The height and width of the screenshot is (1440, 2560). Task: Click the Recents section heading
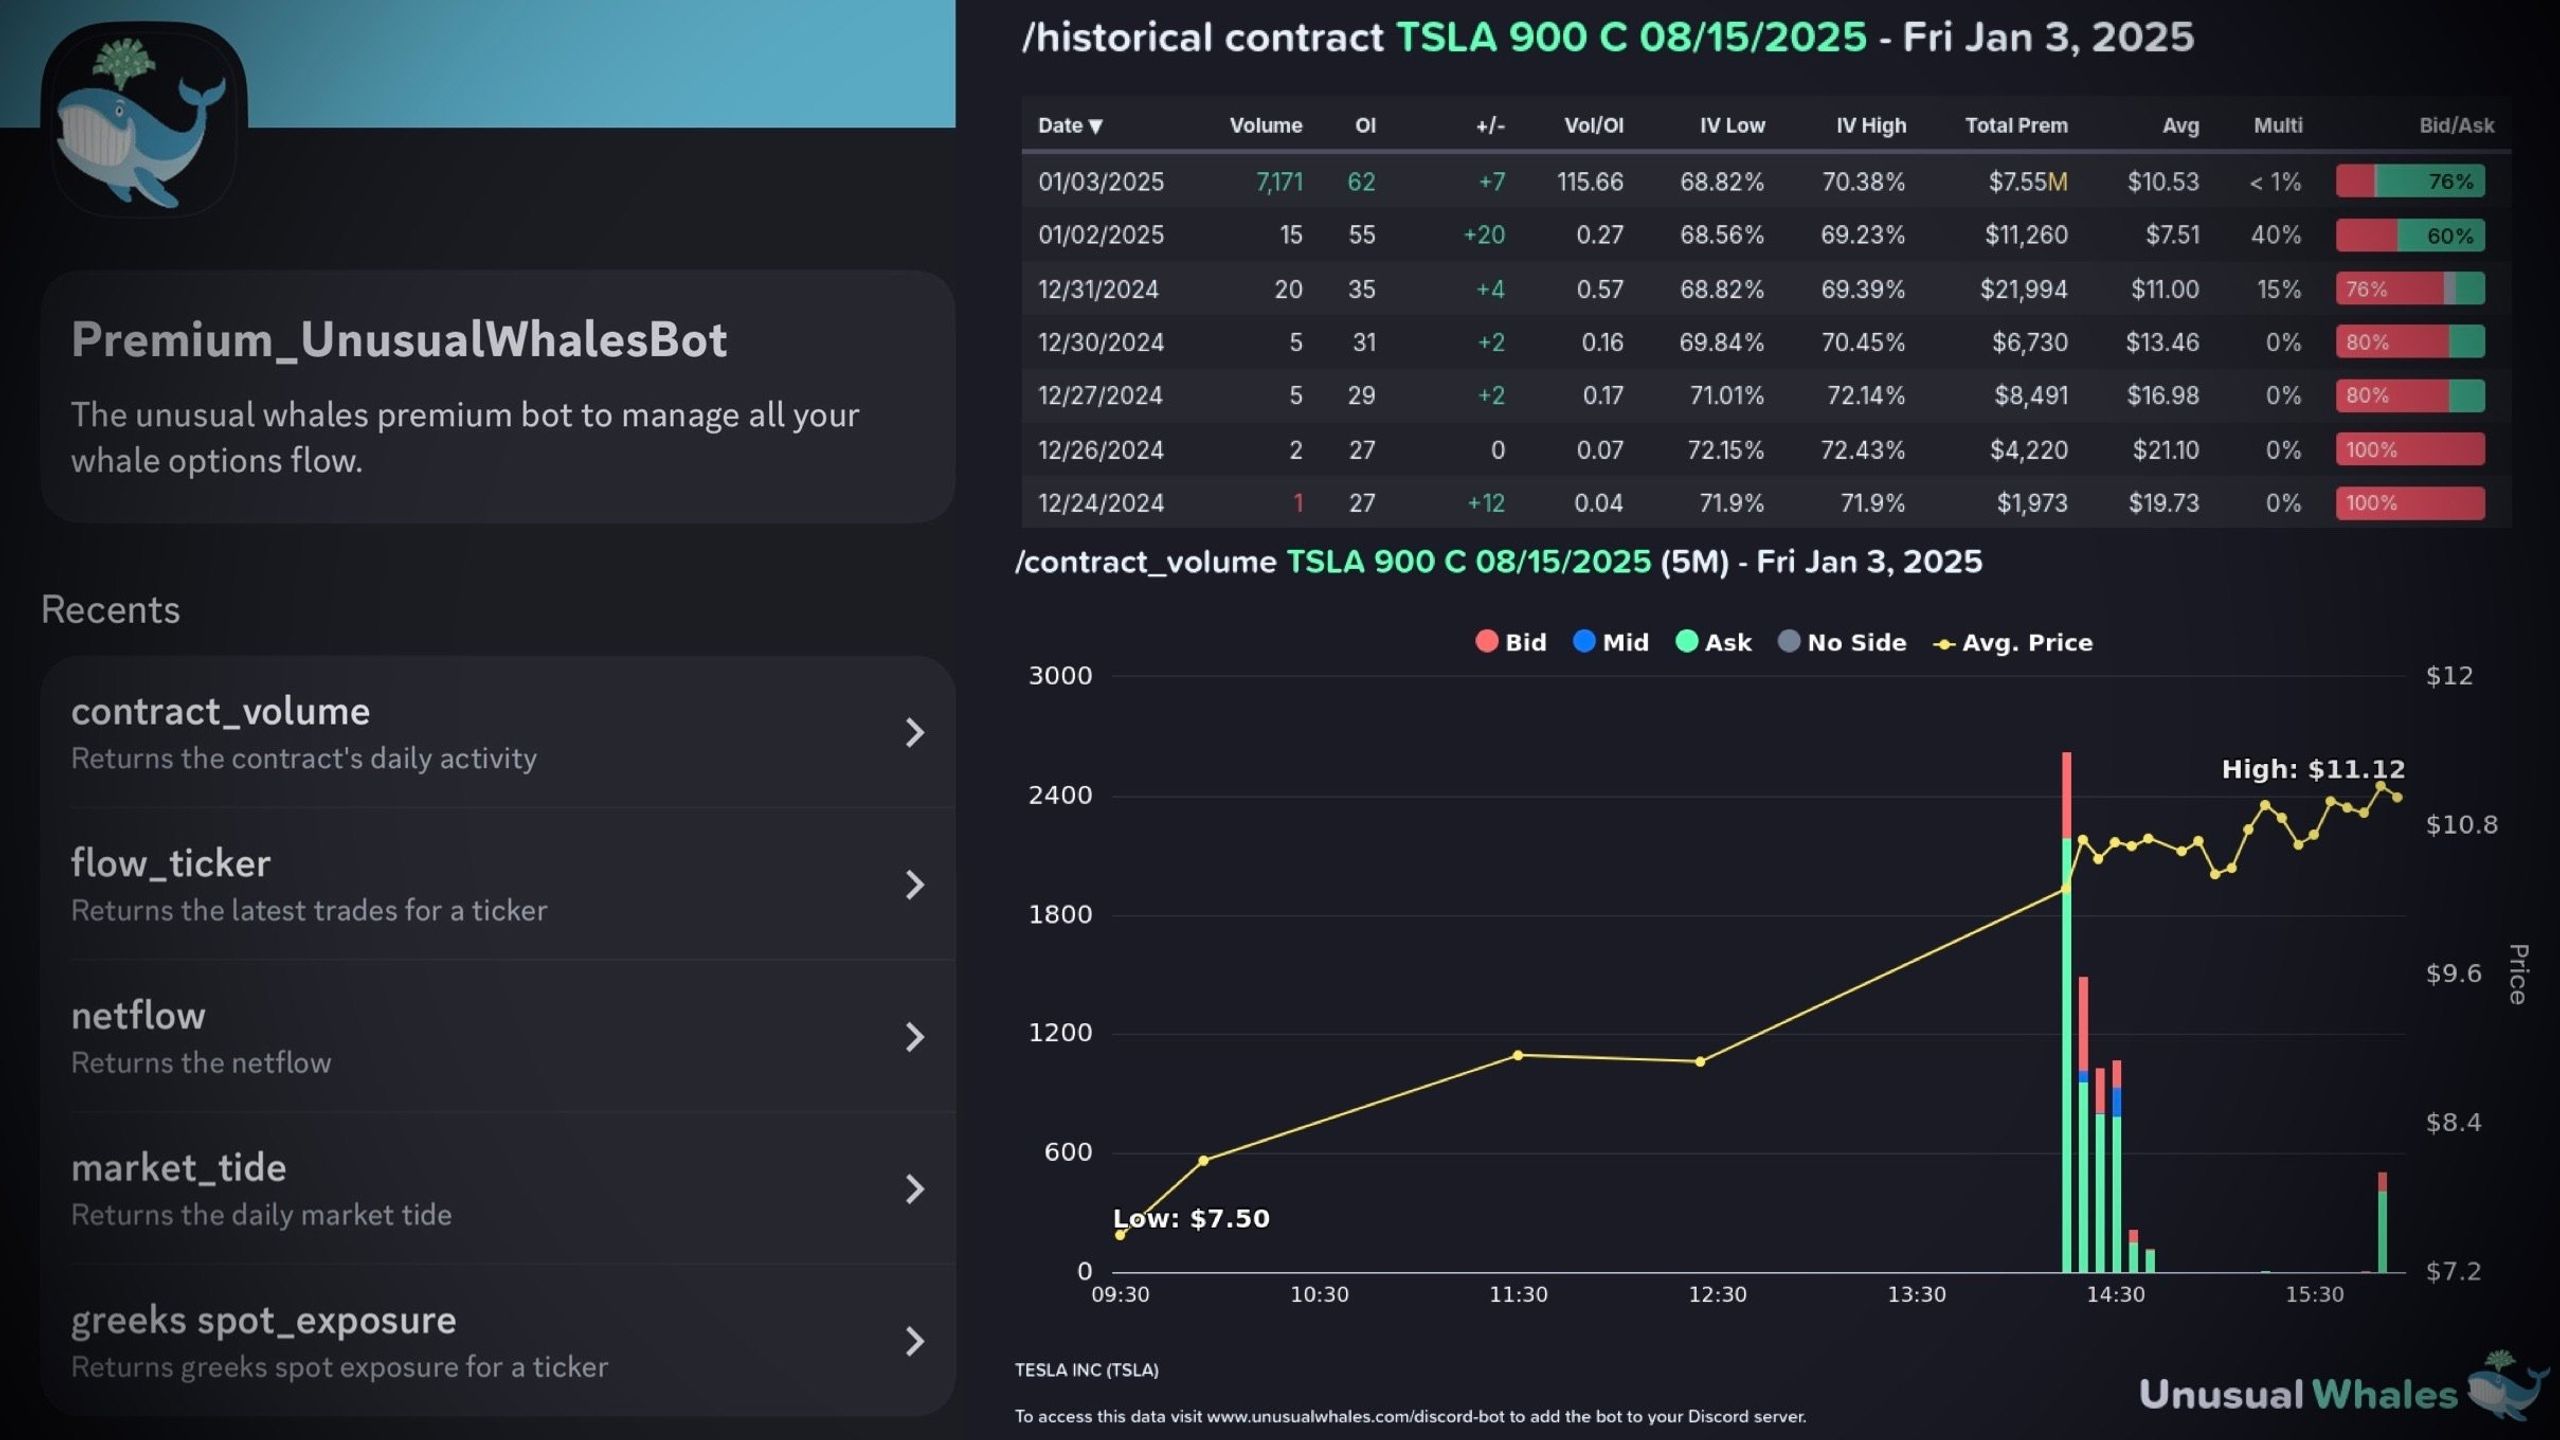click(x=110, y=610)
